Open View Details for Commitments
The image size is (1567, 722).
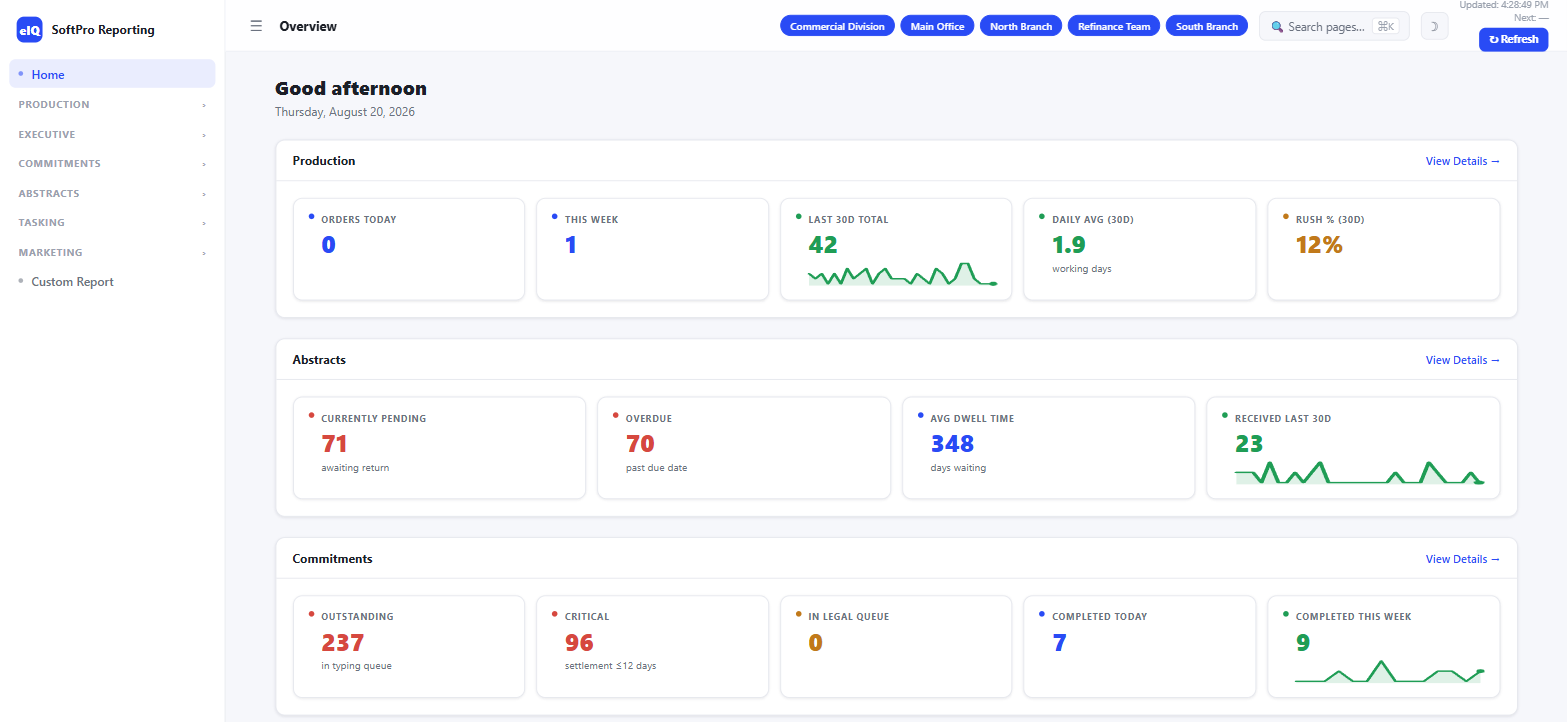pos(1462,559)
